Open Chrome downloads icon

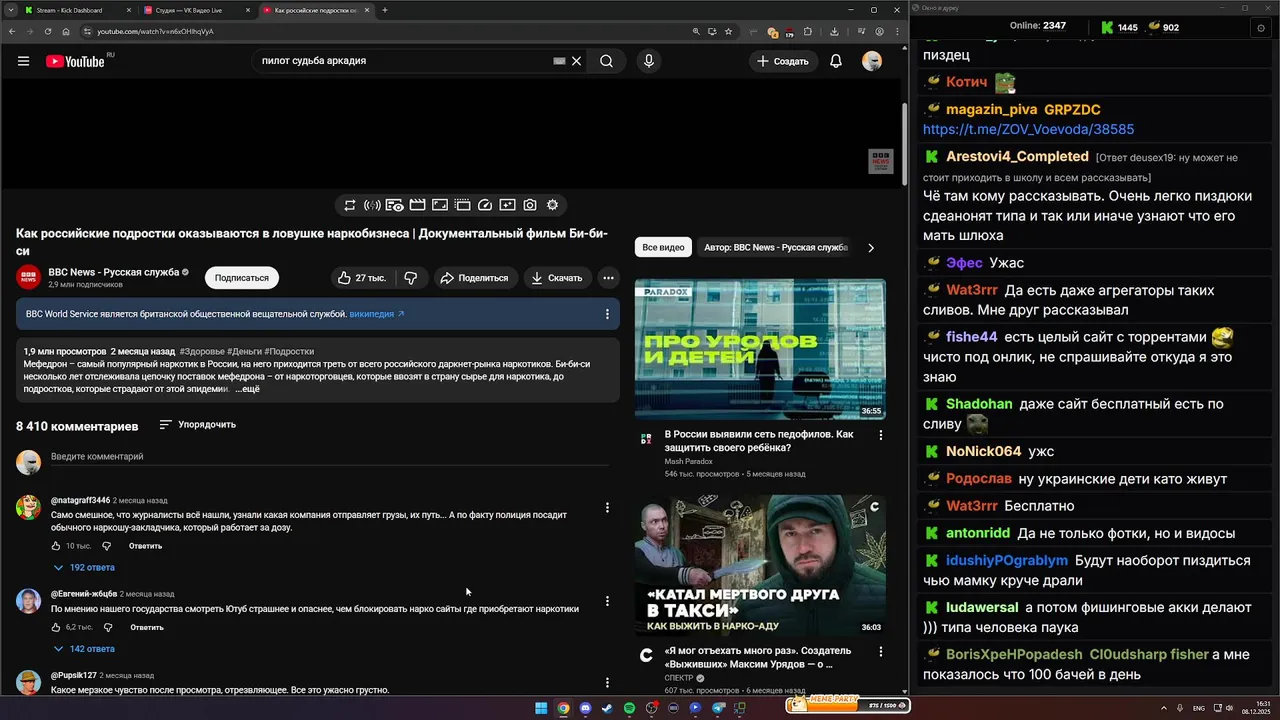(x=834, y=31)
